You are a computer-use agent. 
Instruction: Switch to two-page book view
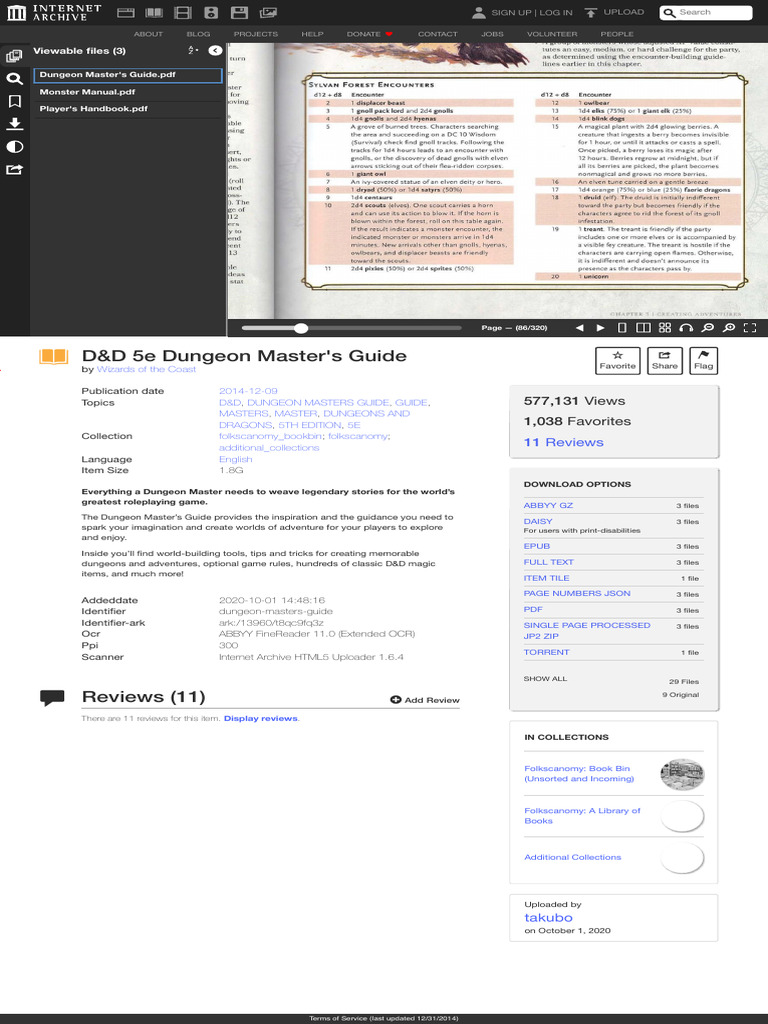643,328
